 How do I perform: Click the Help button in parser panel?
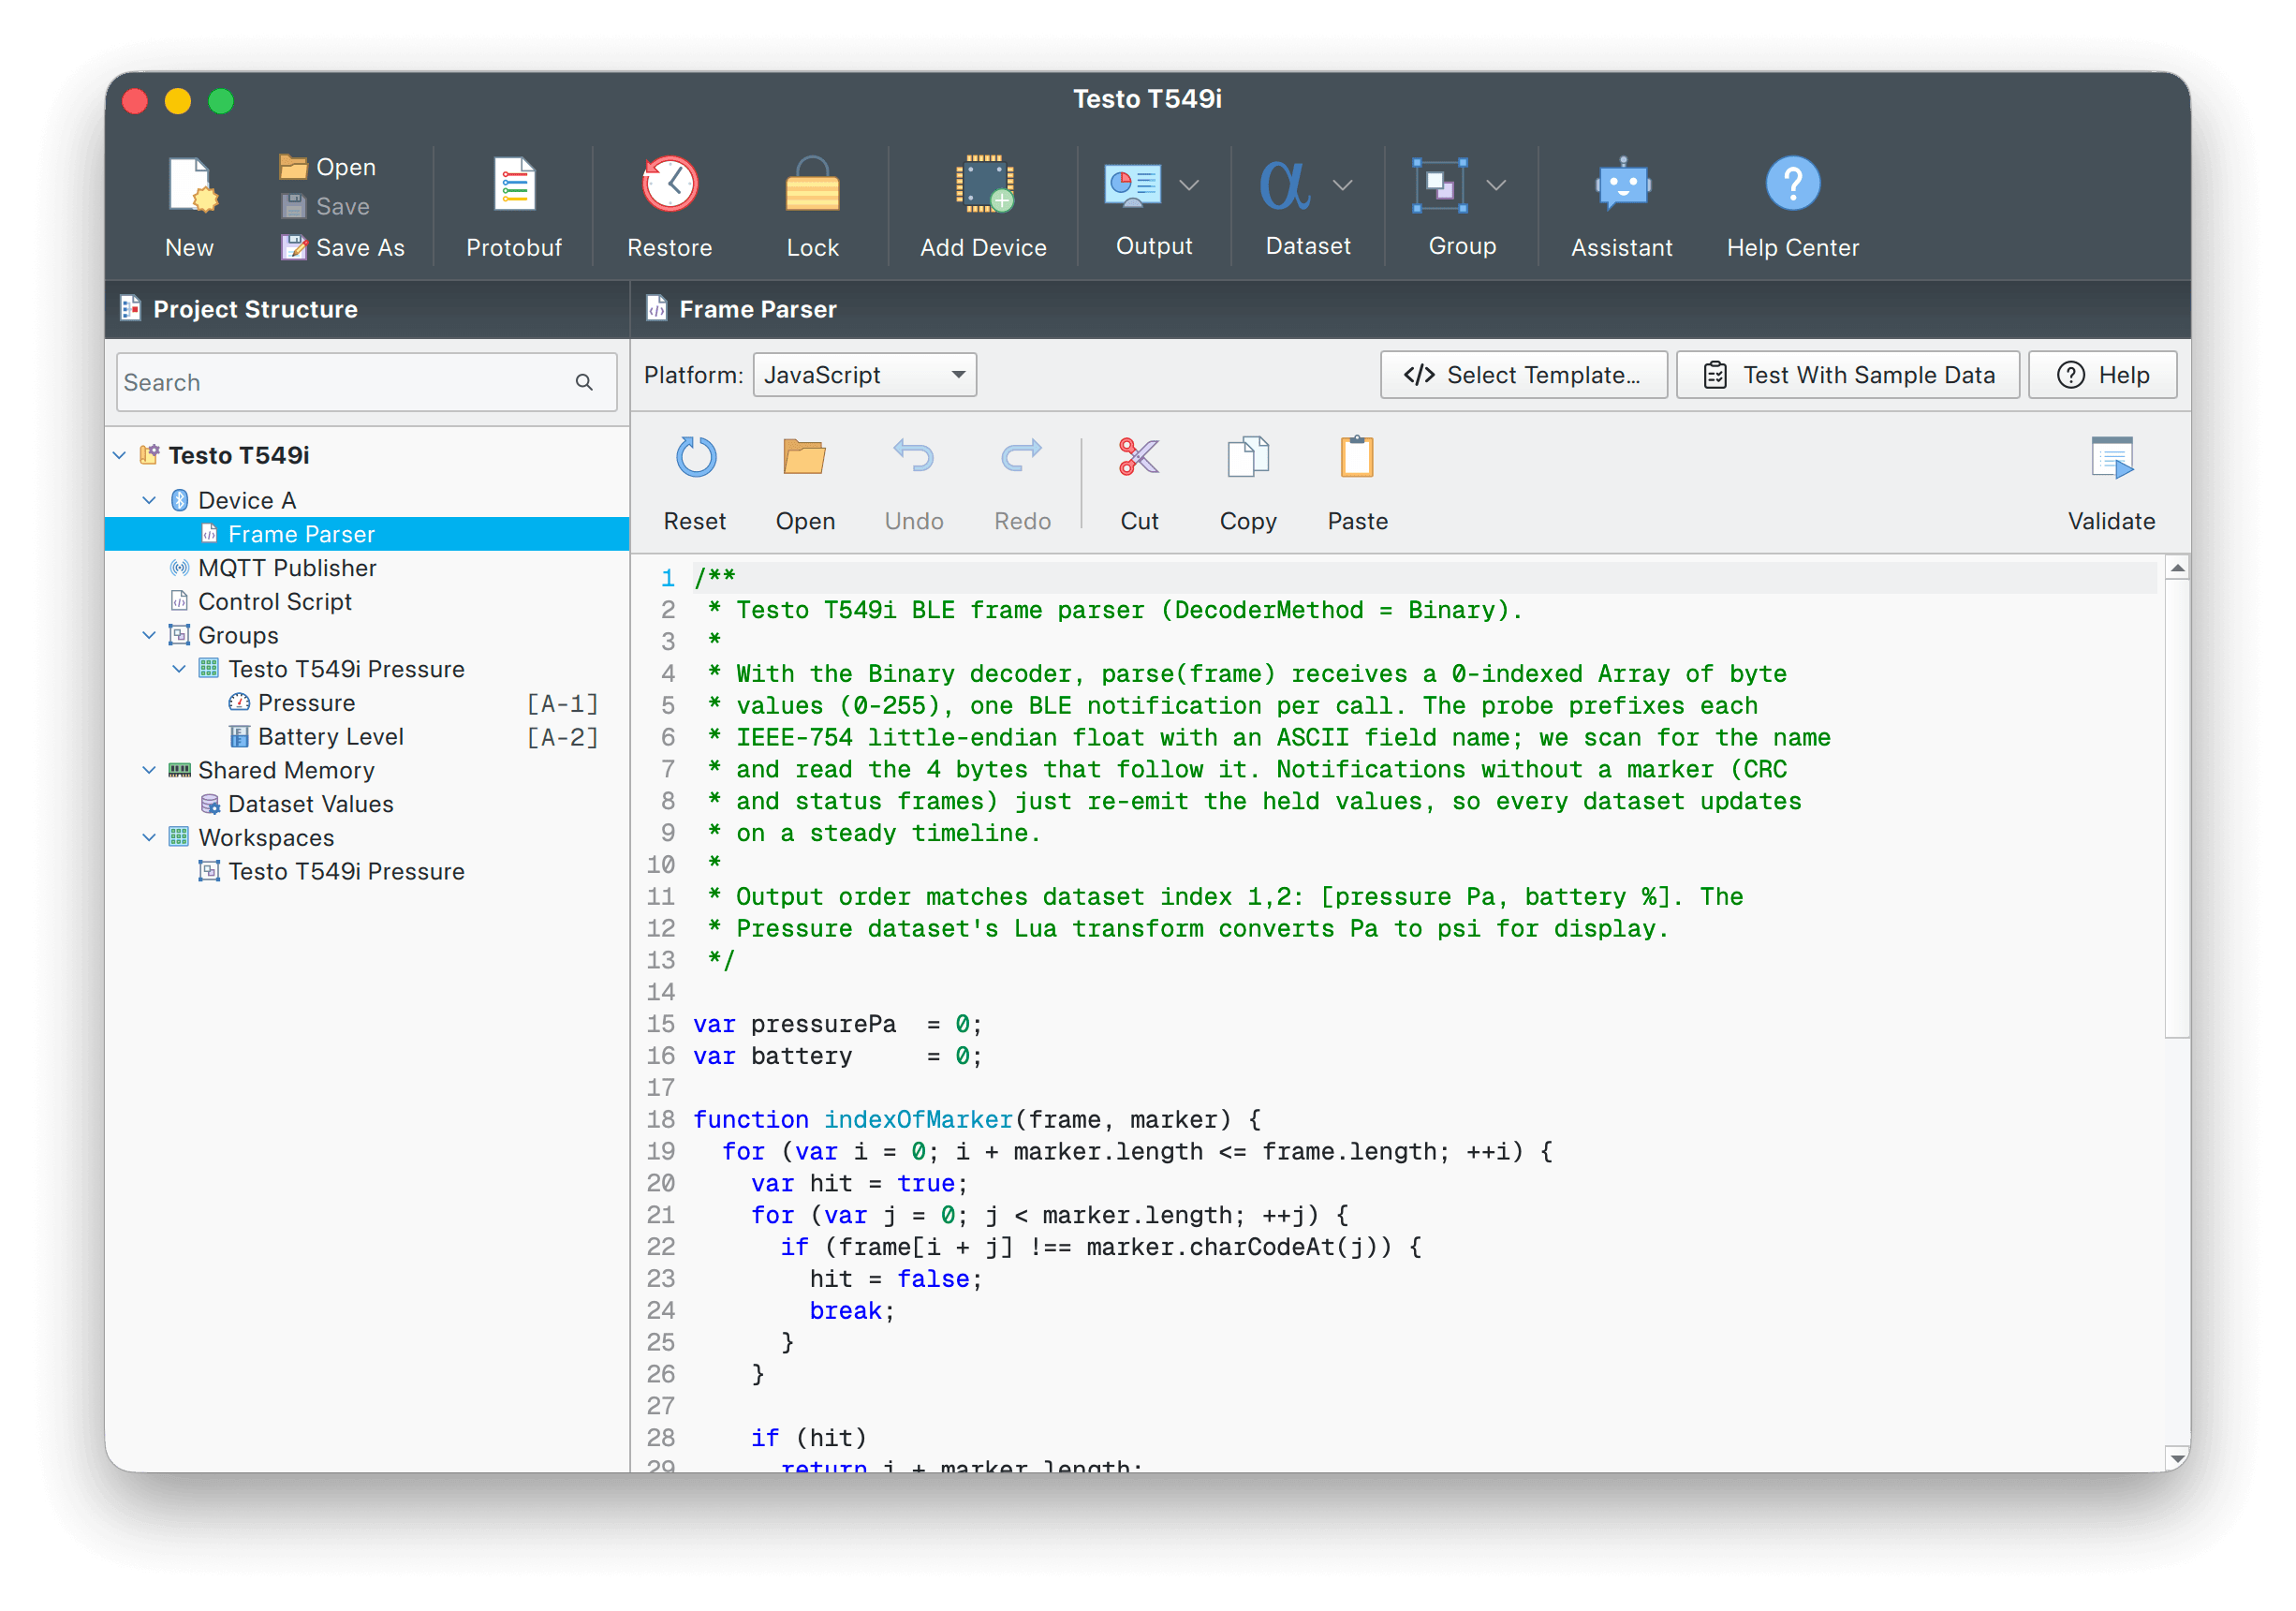2102,375
